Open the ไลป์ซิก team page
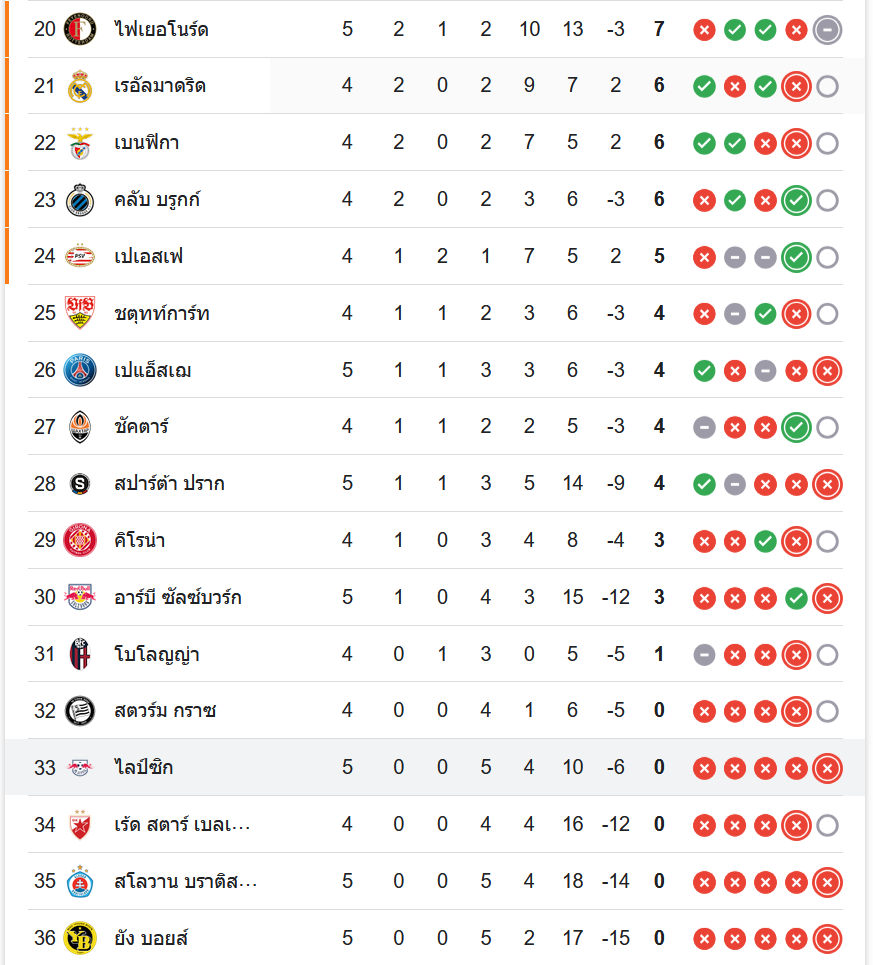873x965 pixels. coord(144,768)
